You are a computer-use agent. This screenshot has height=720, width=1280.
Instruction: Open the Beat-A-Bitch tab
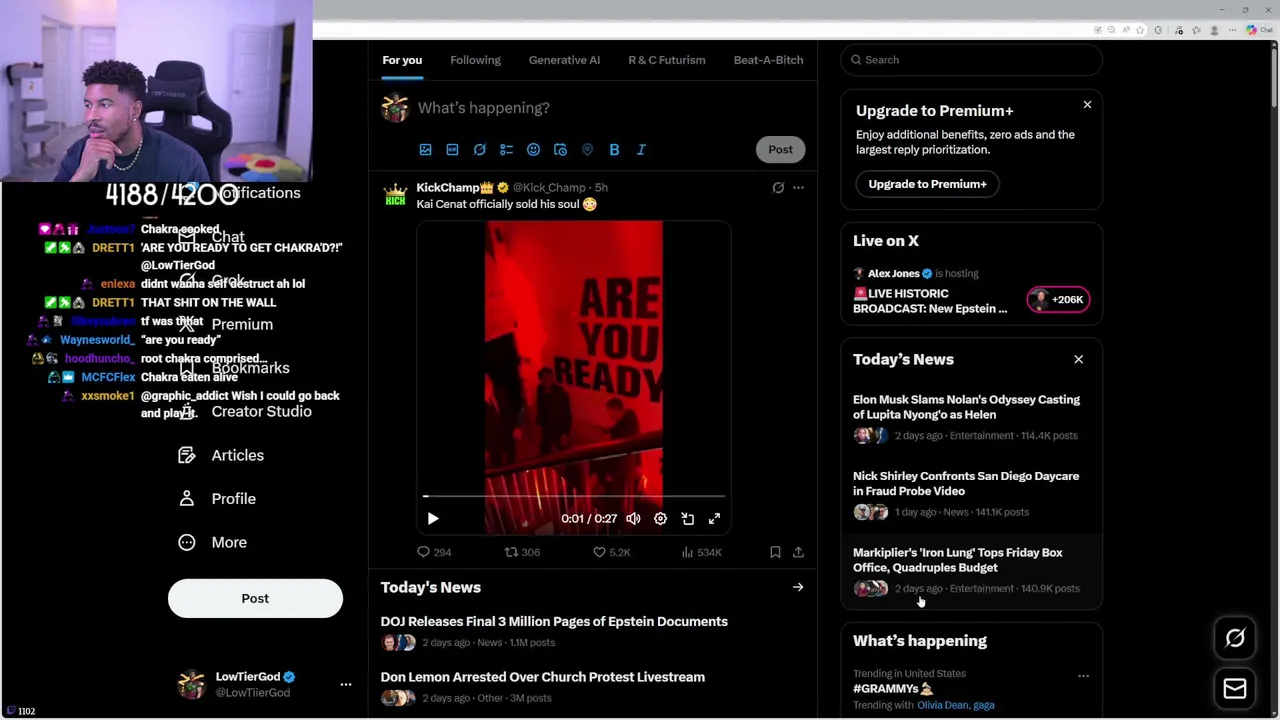pos(768,60)
